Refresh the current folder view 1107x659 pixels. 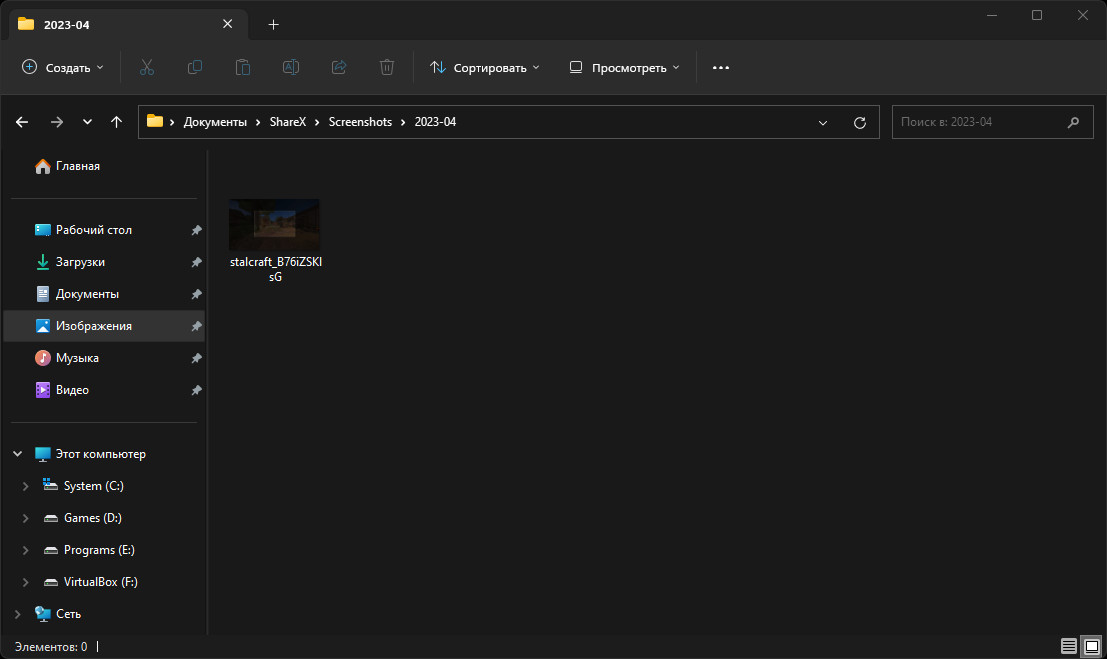(x=859, y=122)
